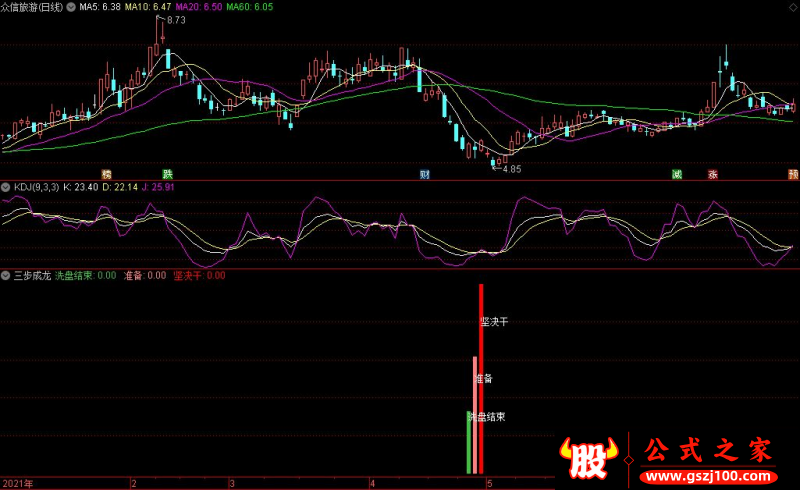800x490 pixels.
Task: Select the KDJ(9,3,3) indicator name
Action: pos(35,187)
